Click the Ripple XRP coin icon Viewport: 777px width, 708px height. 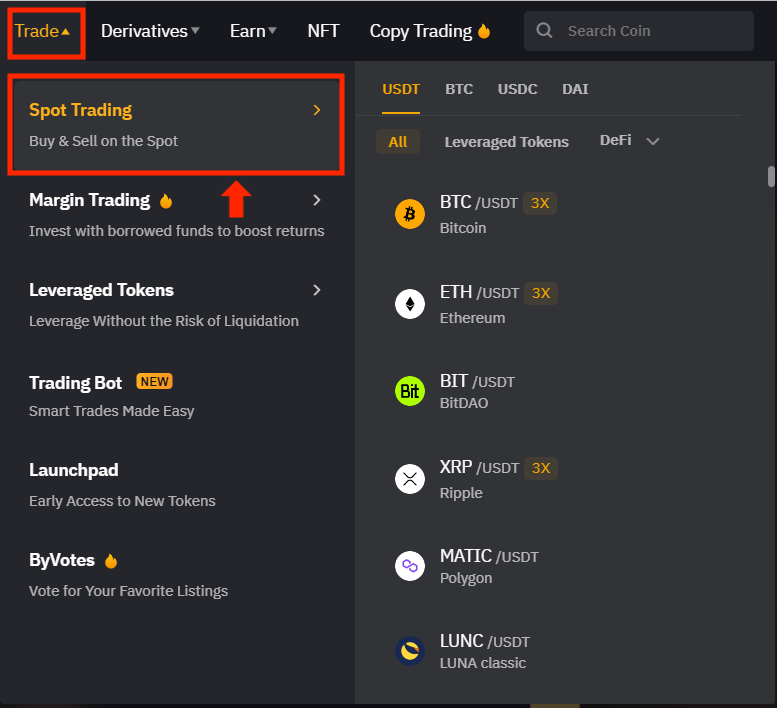click(x=410, y=479)
